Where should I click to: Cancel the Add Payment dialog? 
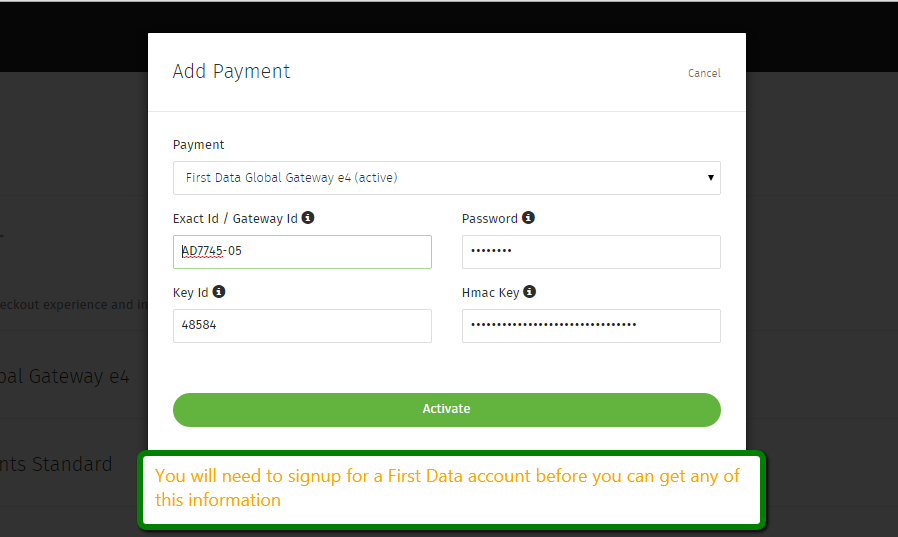(704, 73)
